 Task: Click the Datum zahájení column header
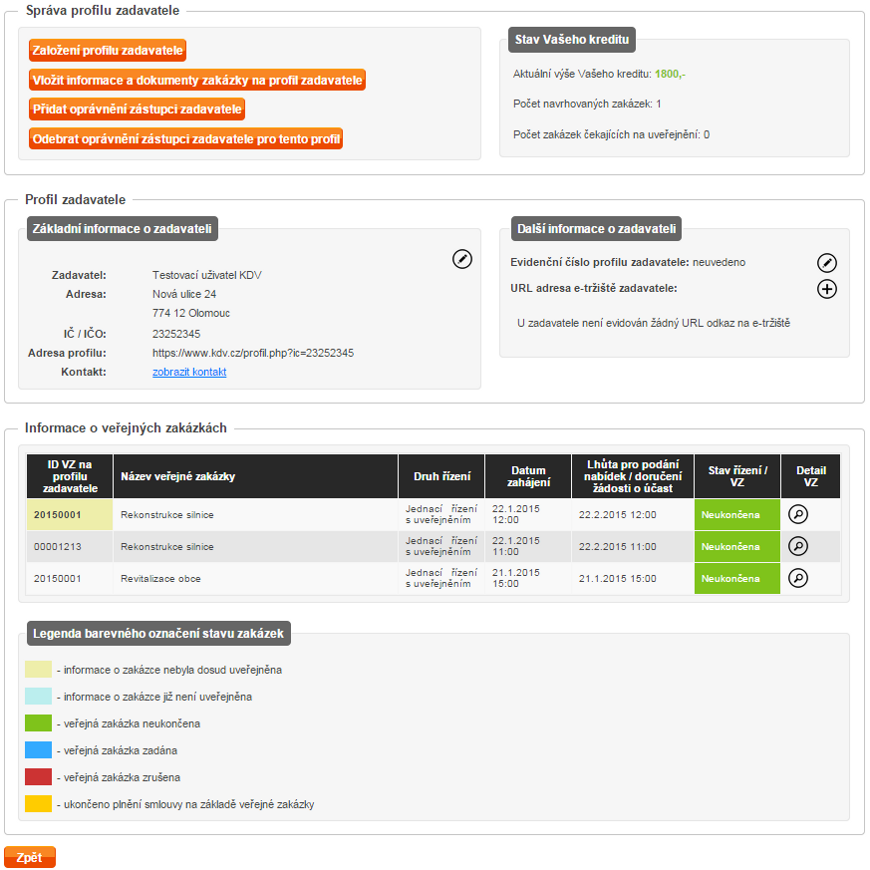click(x=528, y=476)
